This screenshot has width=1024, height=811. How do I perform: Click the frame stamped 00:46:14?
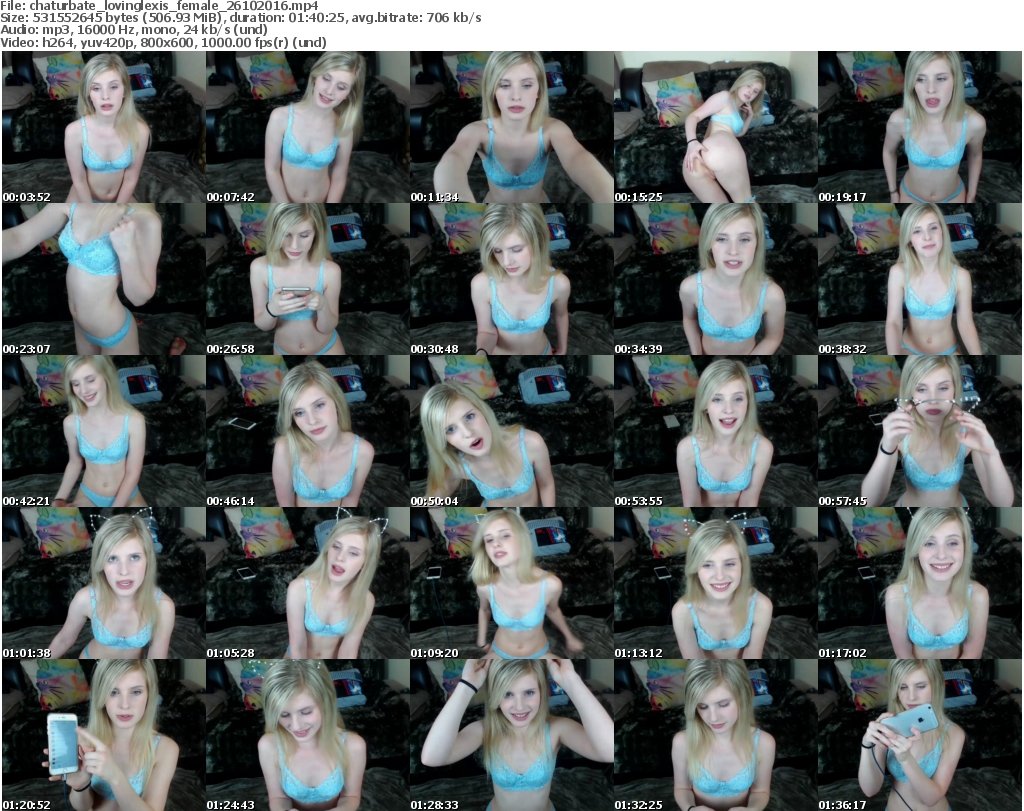[308, 432]
